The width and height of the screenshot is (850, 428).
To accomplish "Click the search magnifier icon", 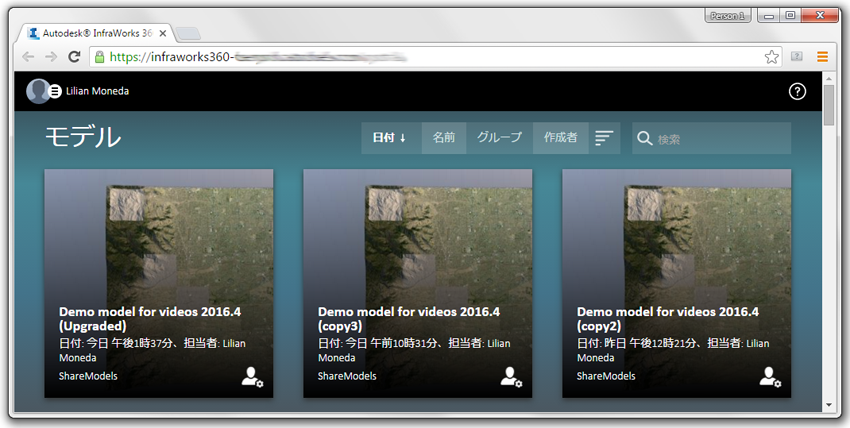I will click(x=644, y=139).
